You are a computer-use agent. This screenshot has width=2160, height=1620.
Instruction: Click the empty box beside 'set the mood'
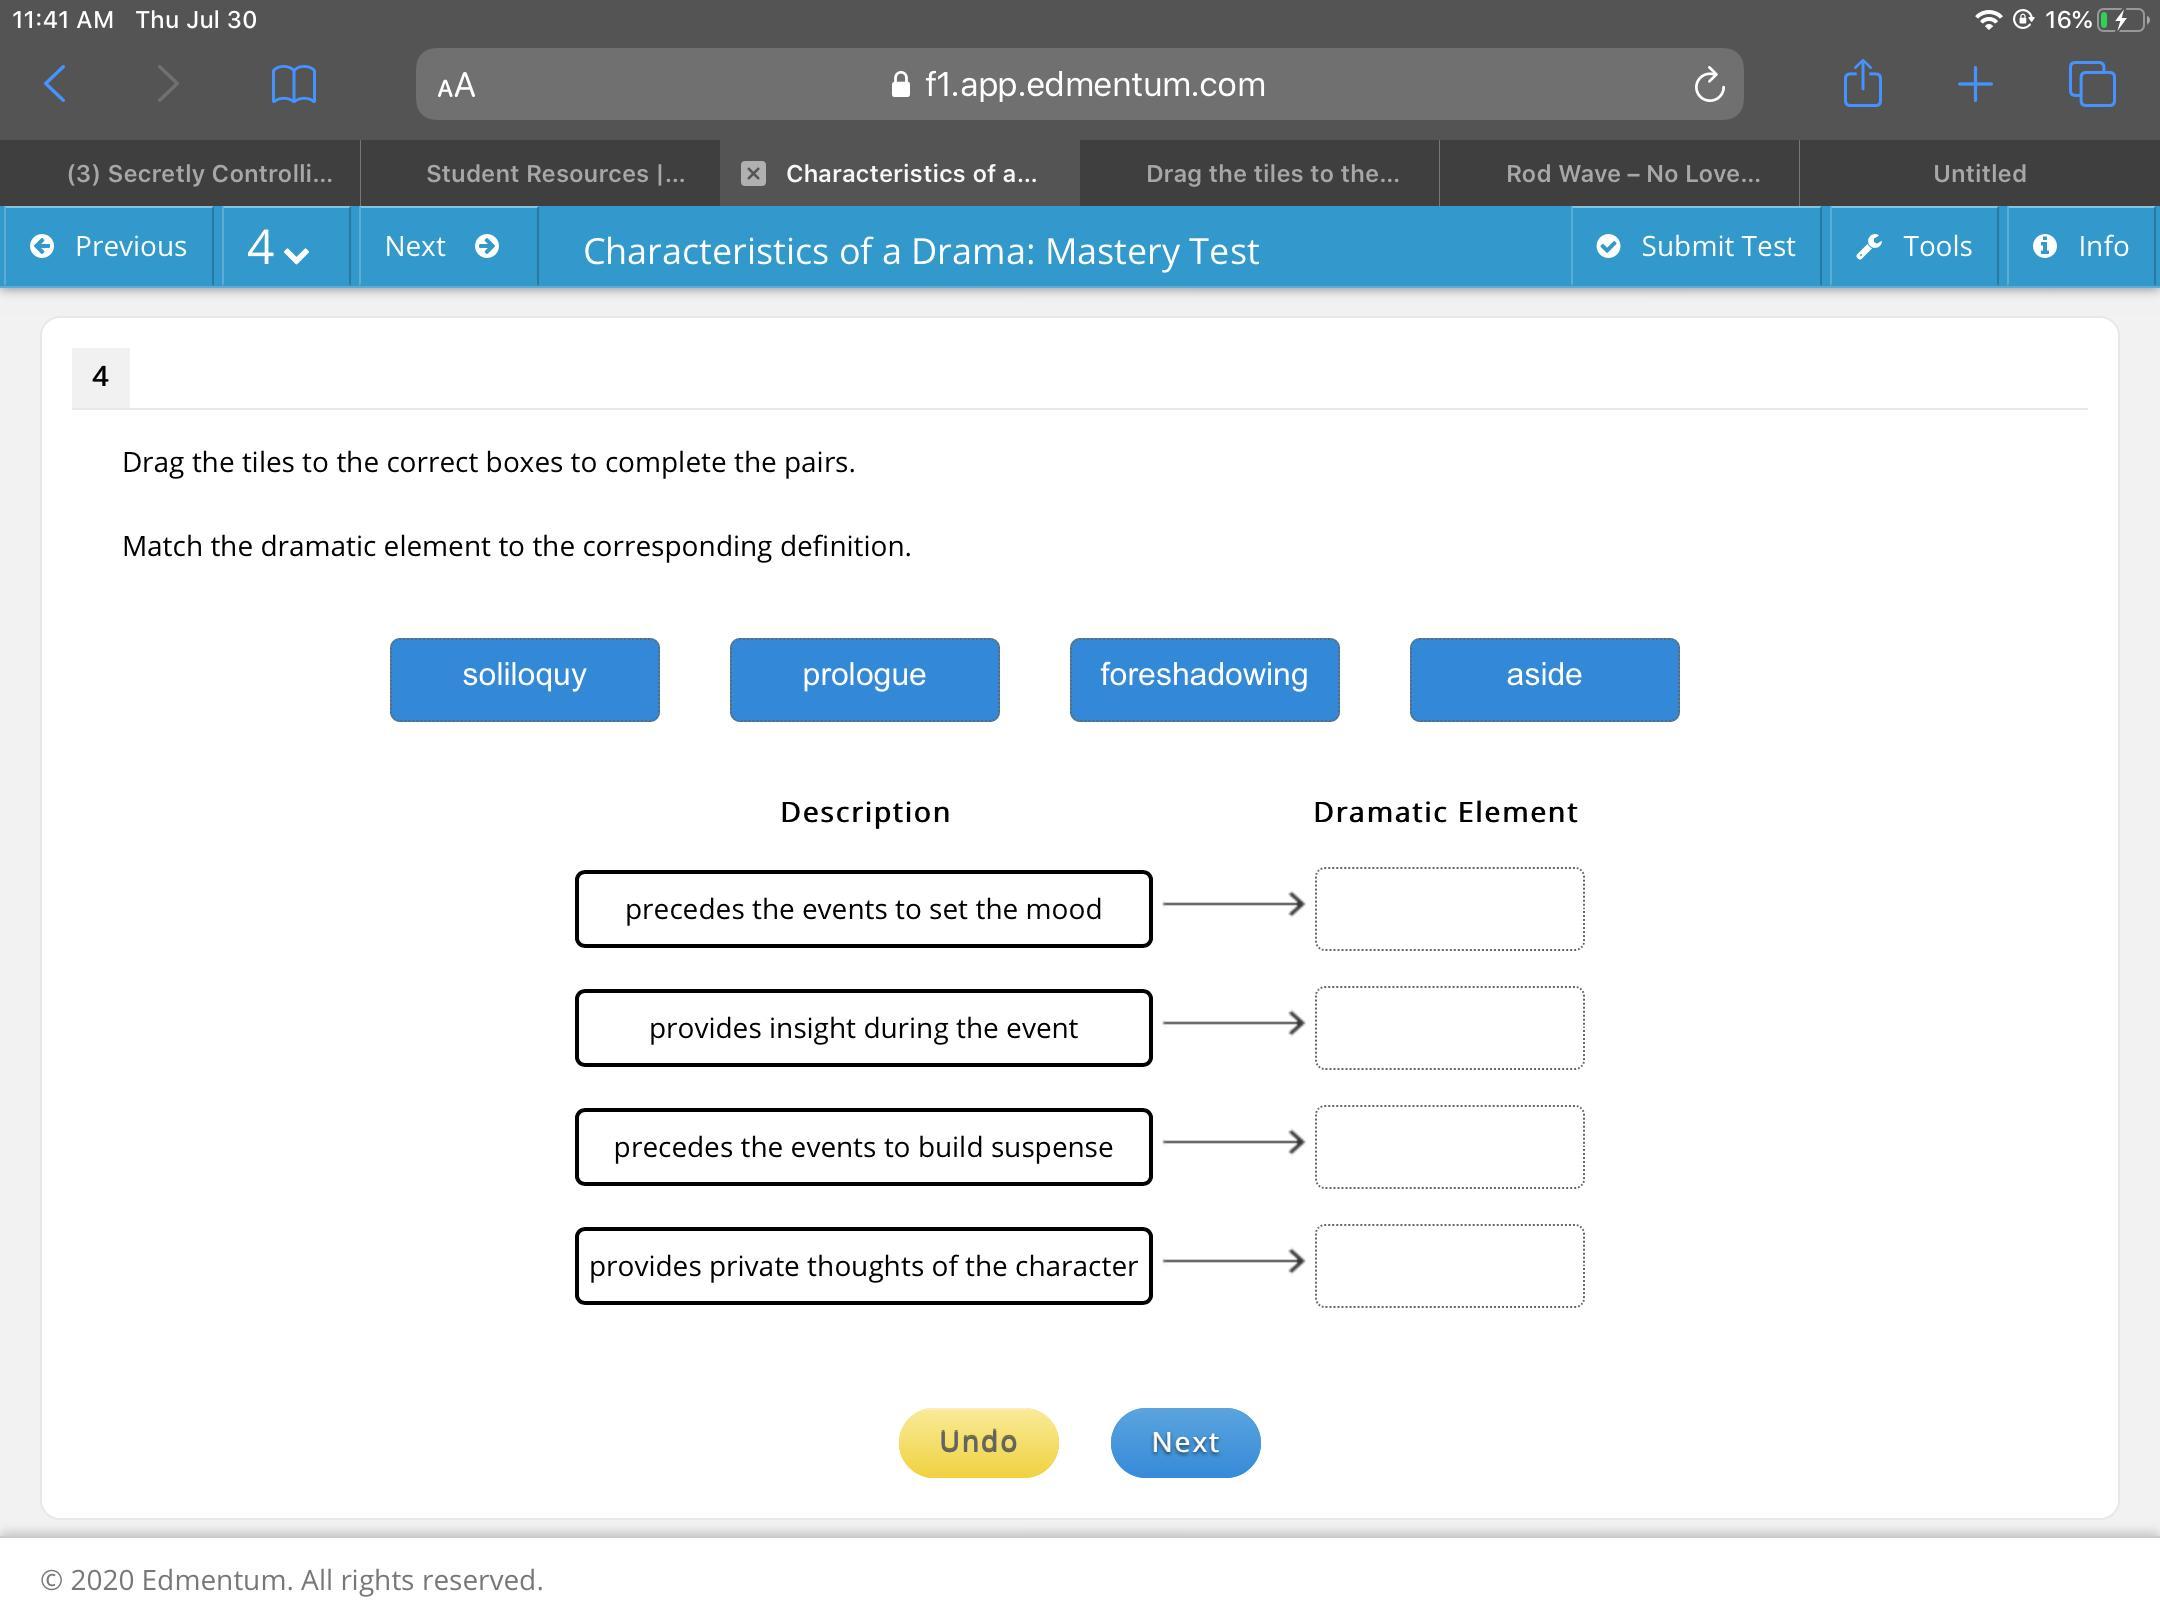pyautogui.click(x=1449, y=908)
